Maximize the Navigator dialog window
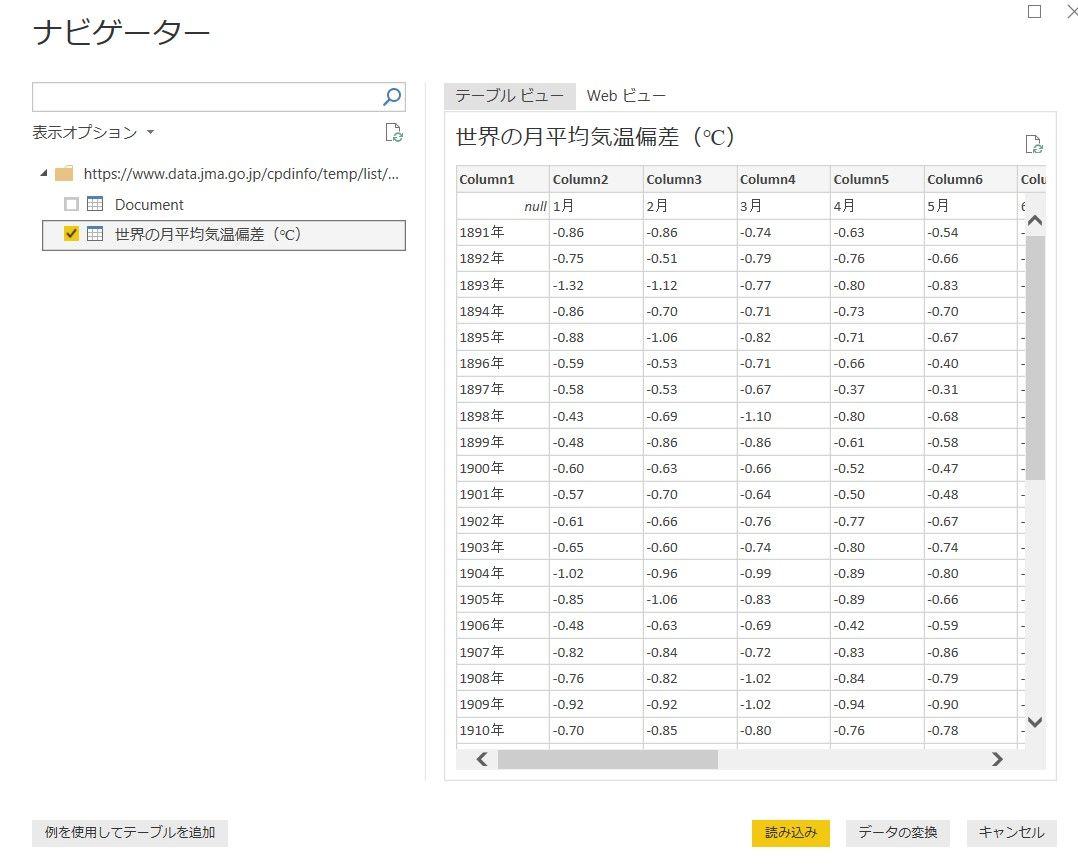The height and width of the screenshot is (865, 1078). (x=1034, y=12)
